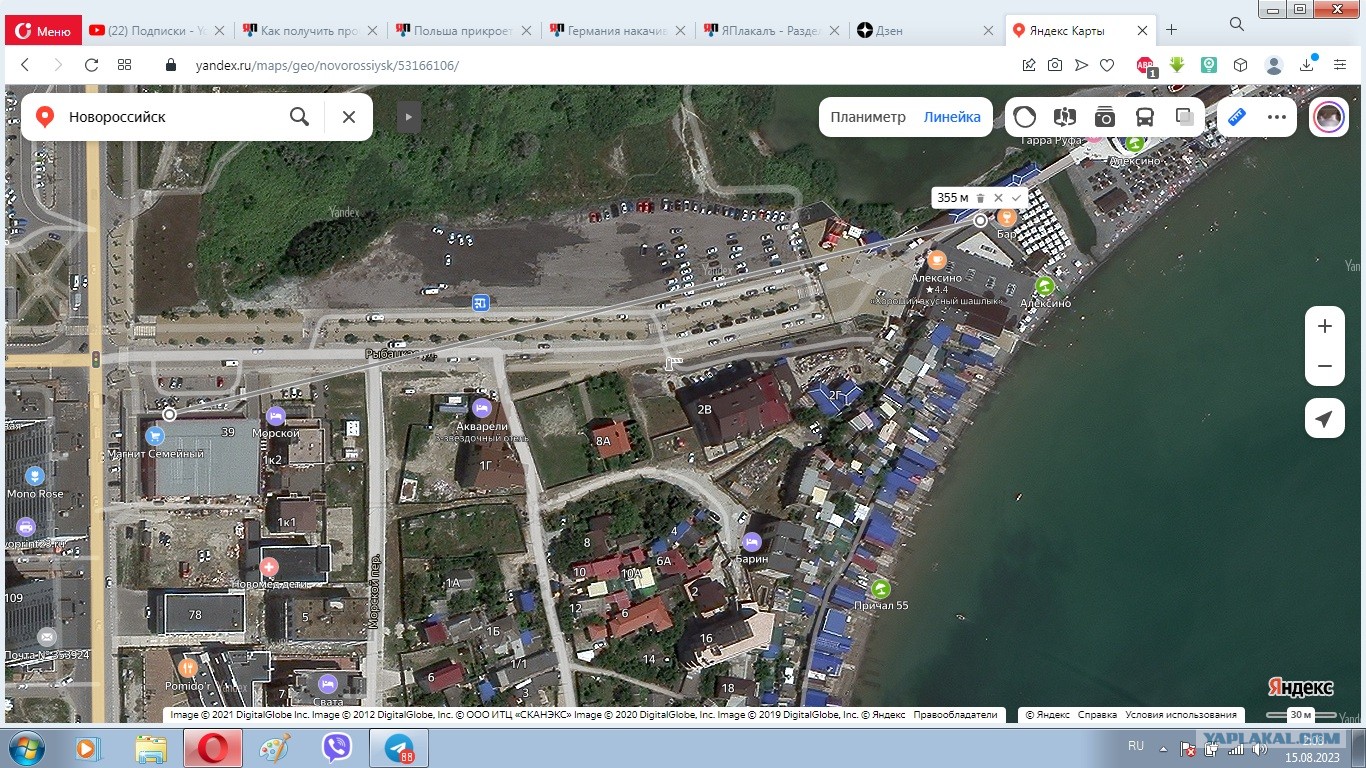
Task: Open the Speed Dial start page grid
Action: (124, 65)
